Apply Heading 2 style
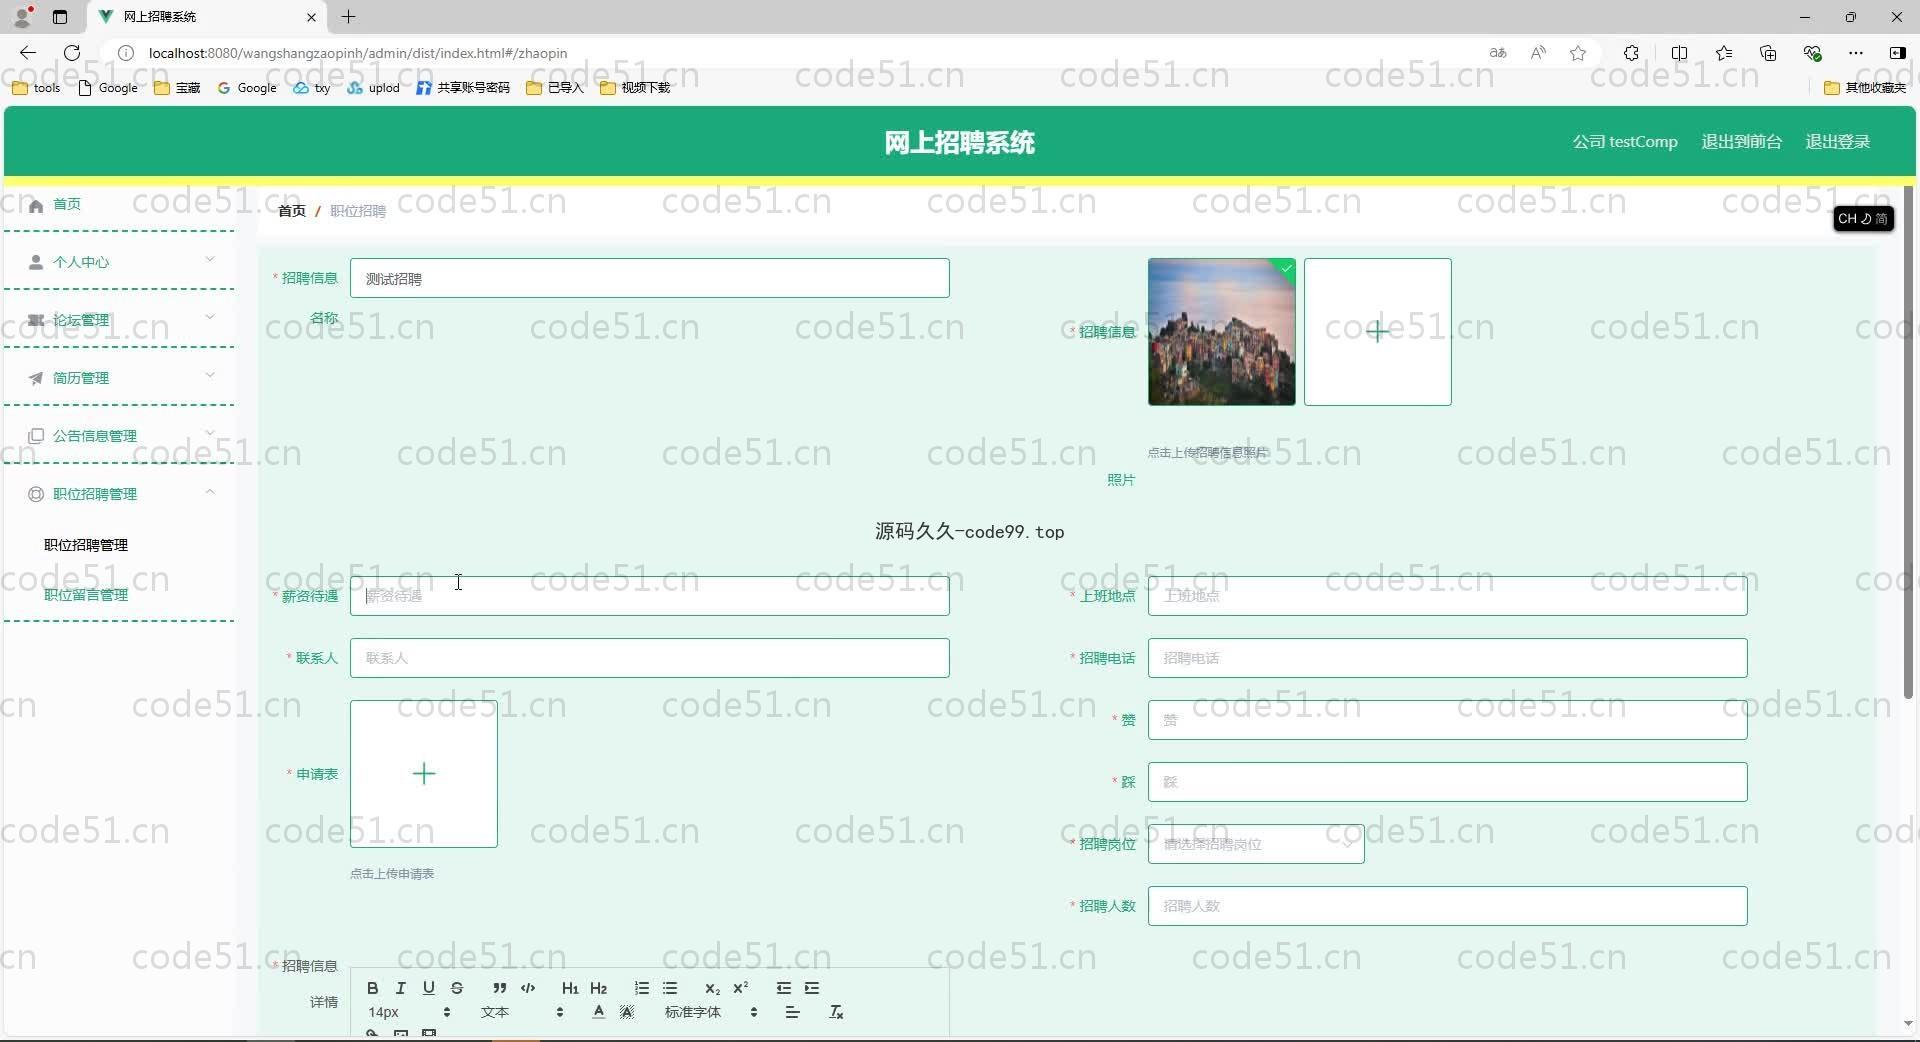 [599, 988]
